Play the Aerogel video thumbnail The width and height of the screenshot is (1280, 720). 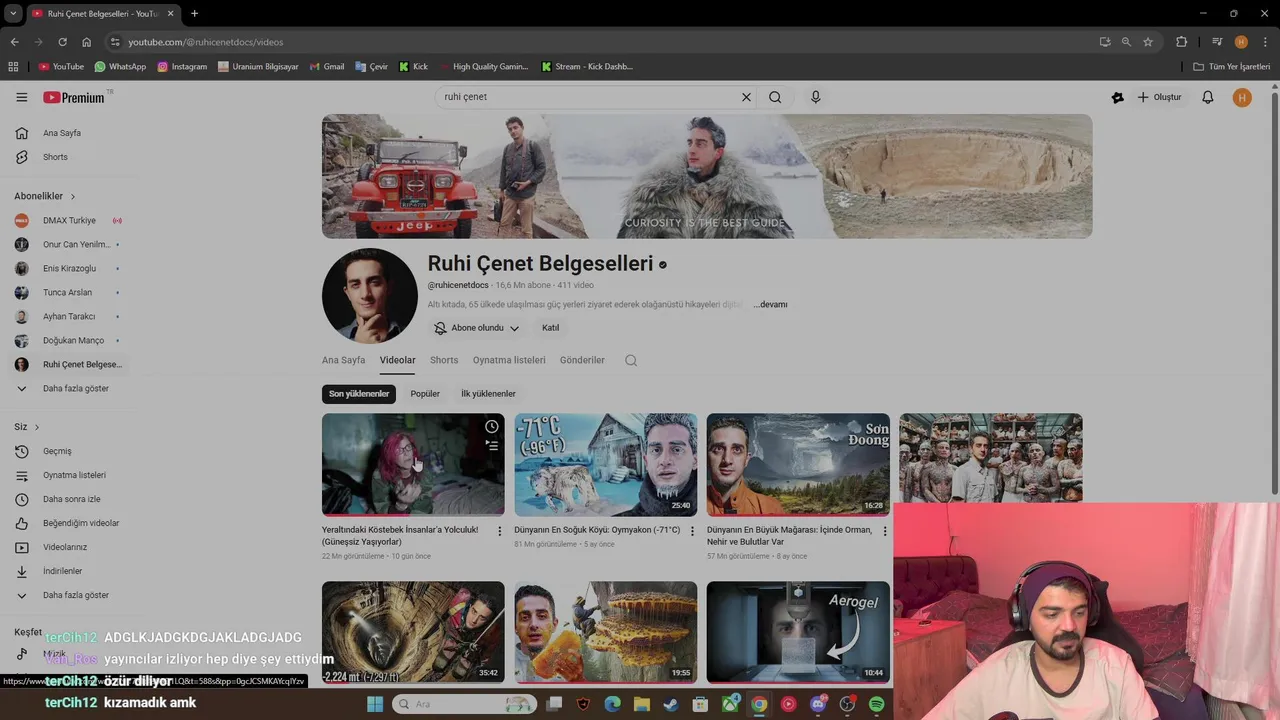coord(798,632)
